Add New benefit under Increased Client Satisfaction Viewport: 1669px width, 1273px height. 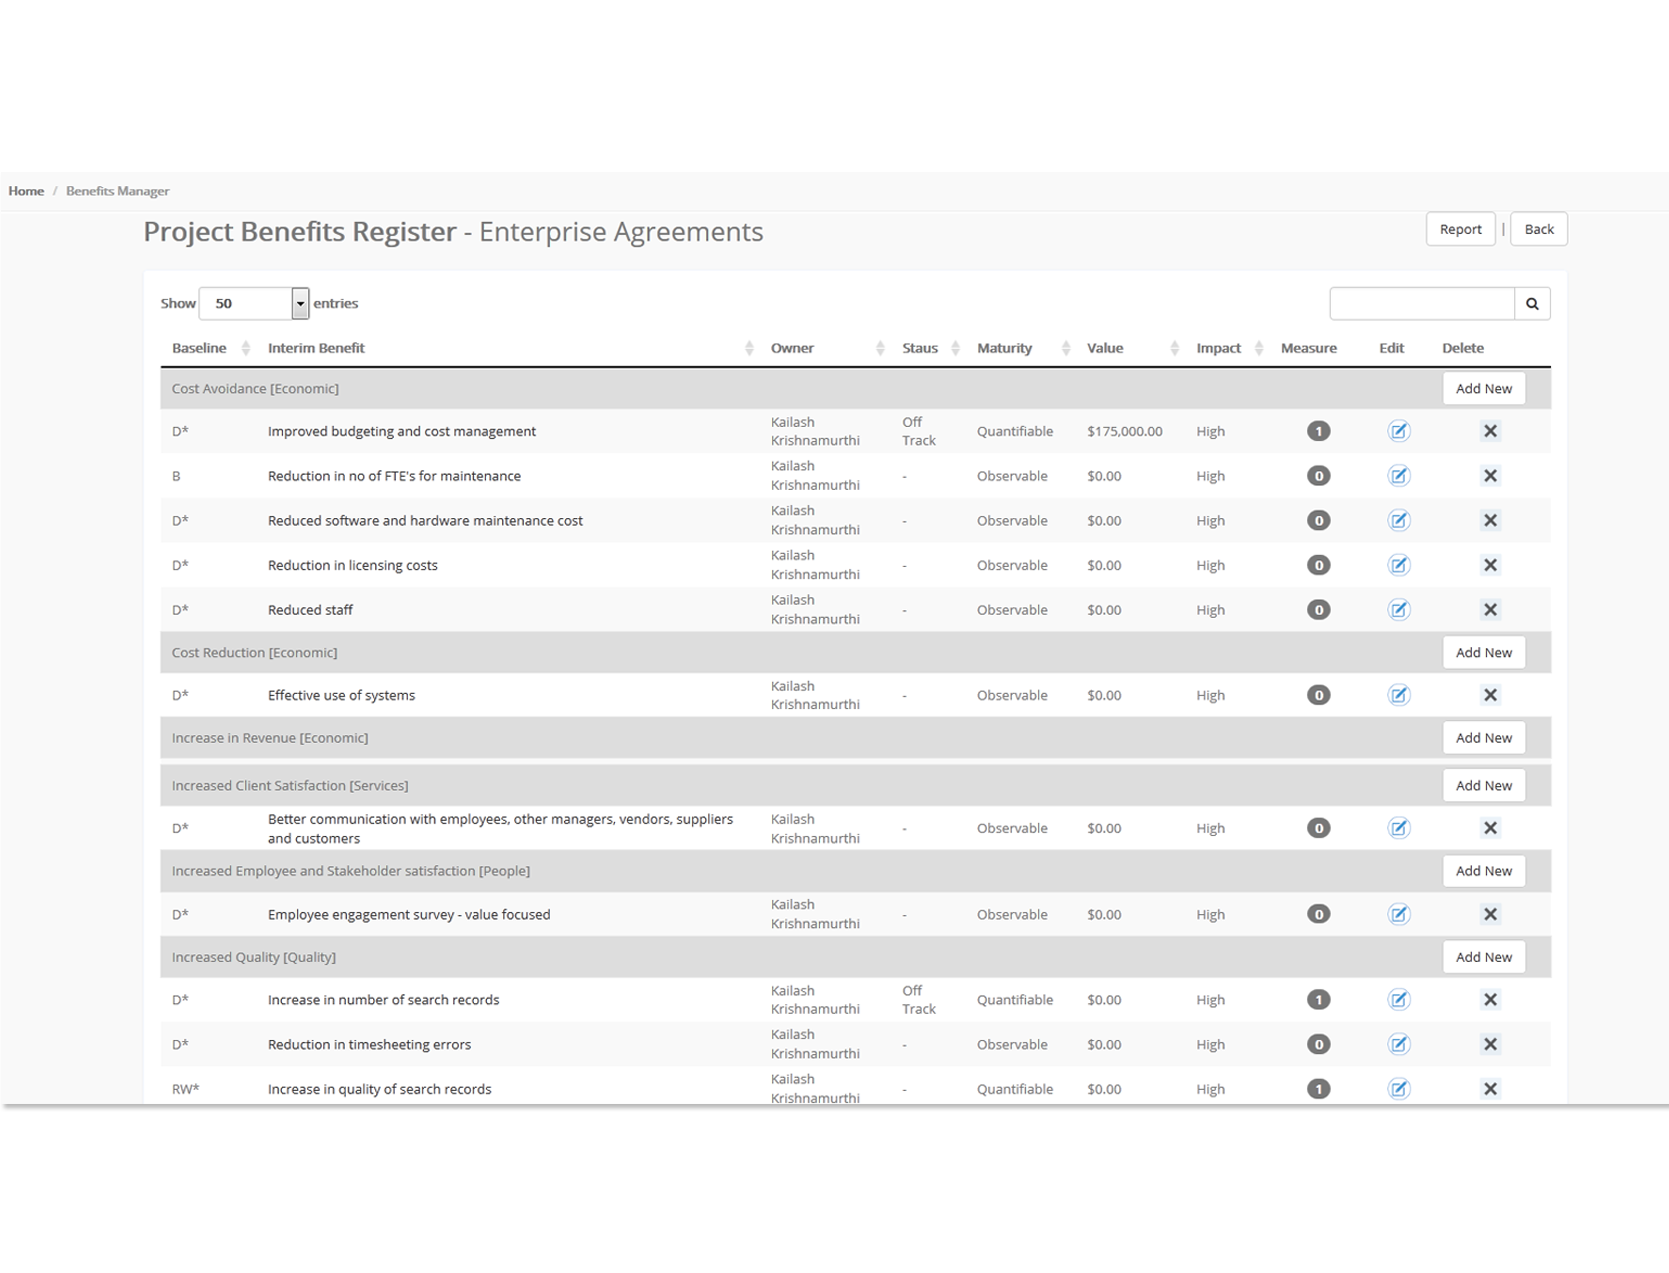(x=1483, y=786)
